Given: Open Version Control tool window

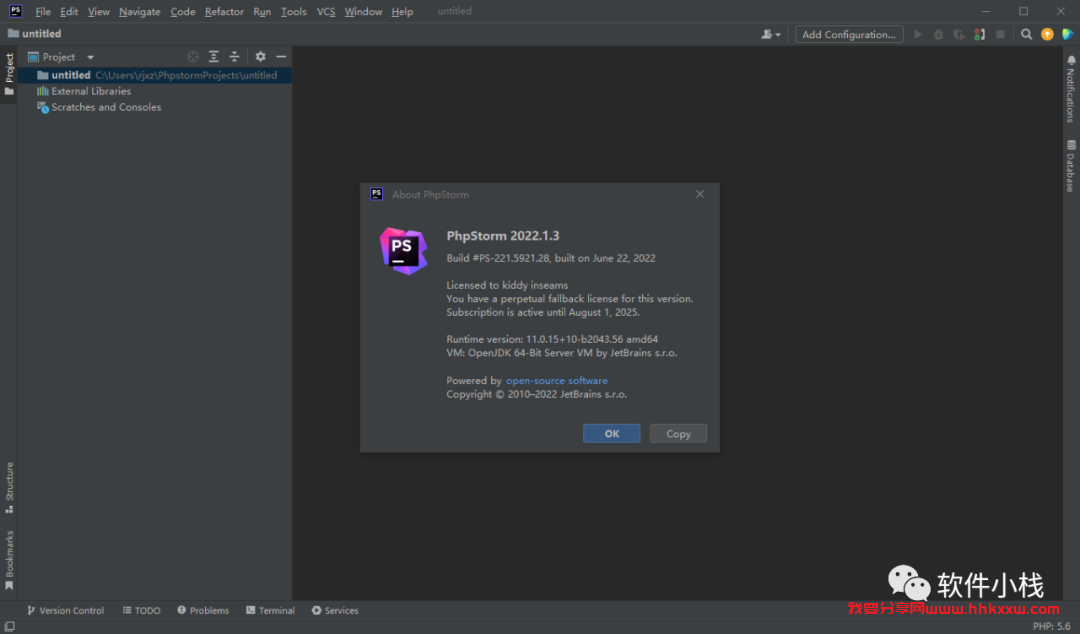Looking at the screenshot, I should pyautogui.click(x=65, y=611).
